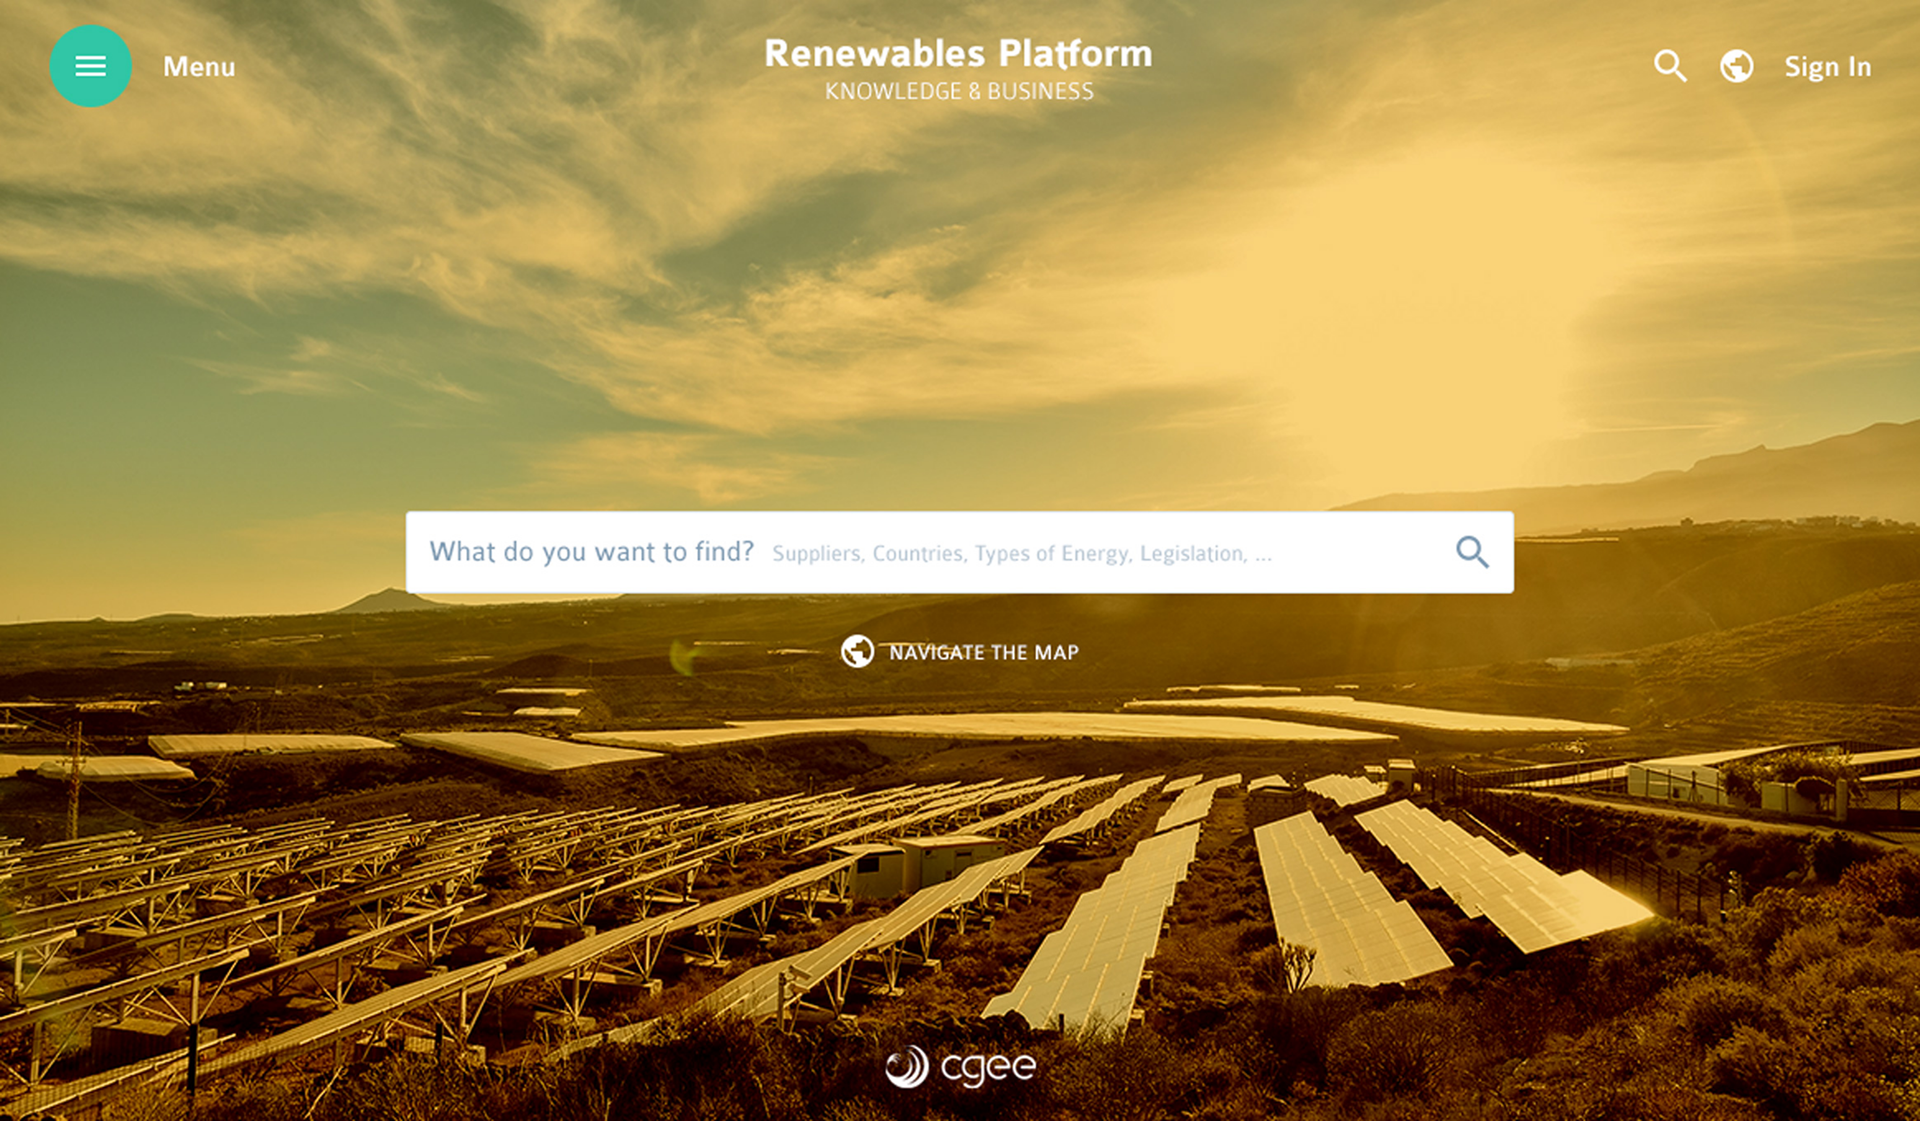Click the Menu text label

[x=199, y=67]
